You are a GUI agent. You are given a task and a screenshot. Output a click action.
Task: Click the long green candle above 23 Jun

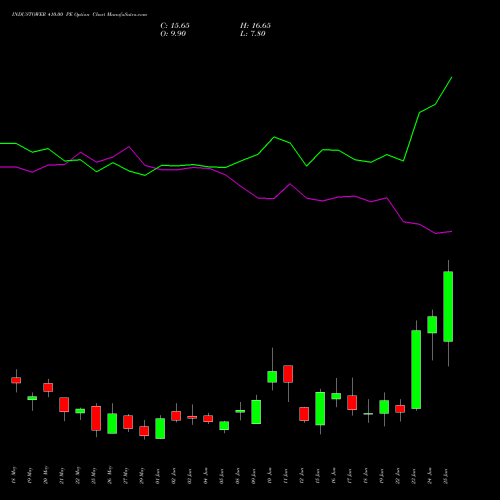[416, 369]
